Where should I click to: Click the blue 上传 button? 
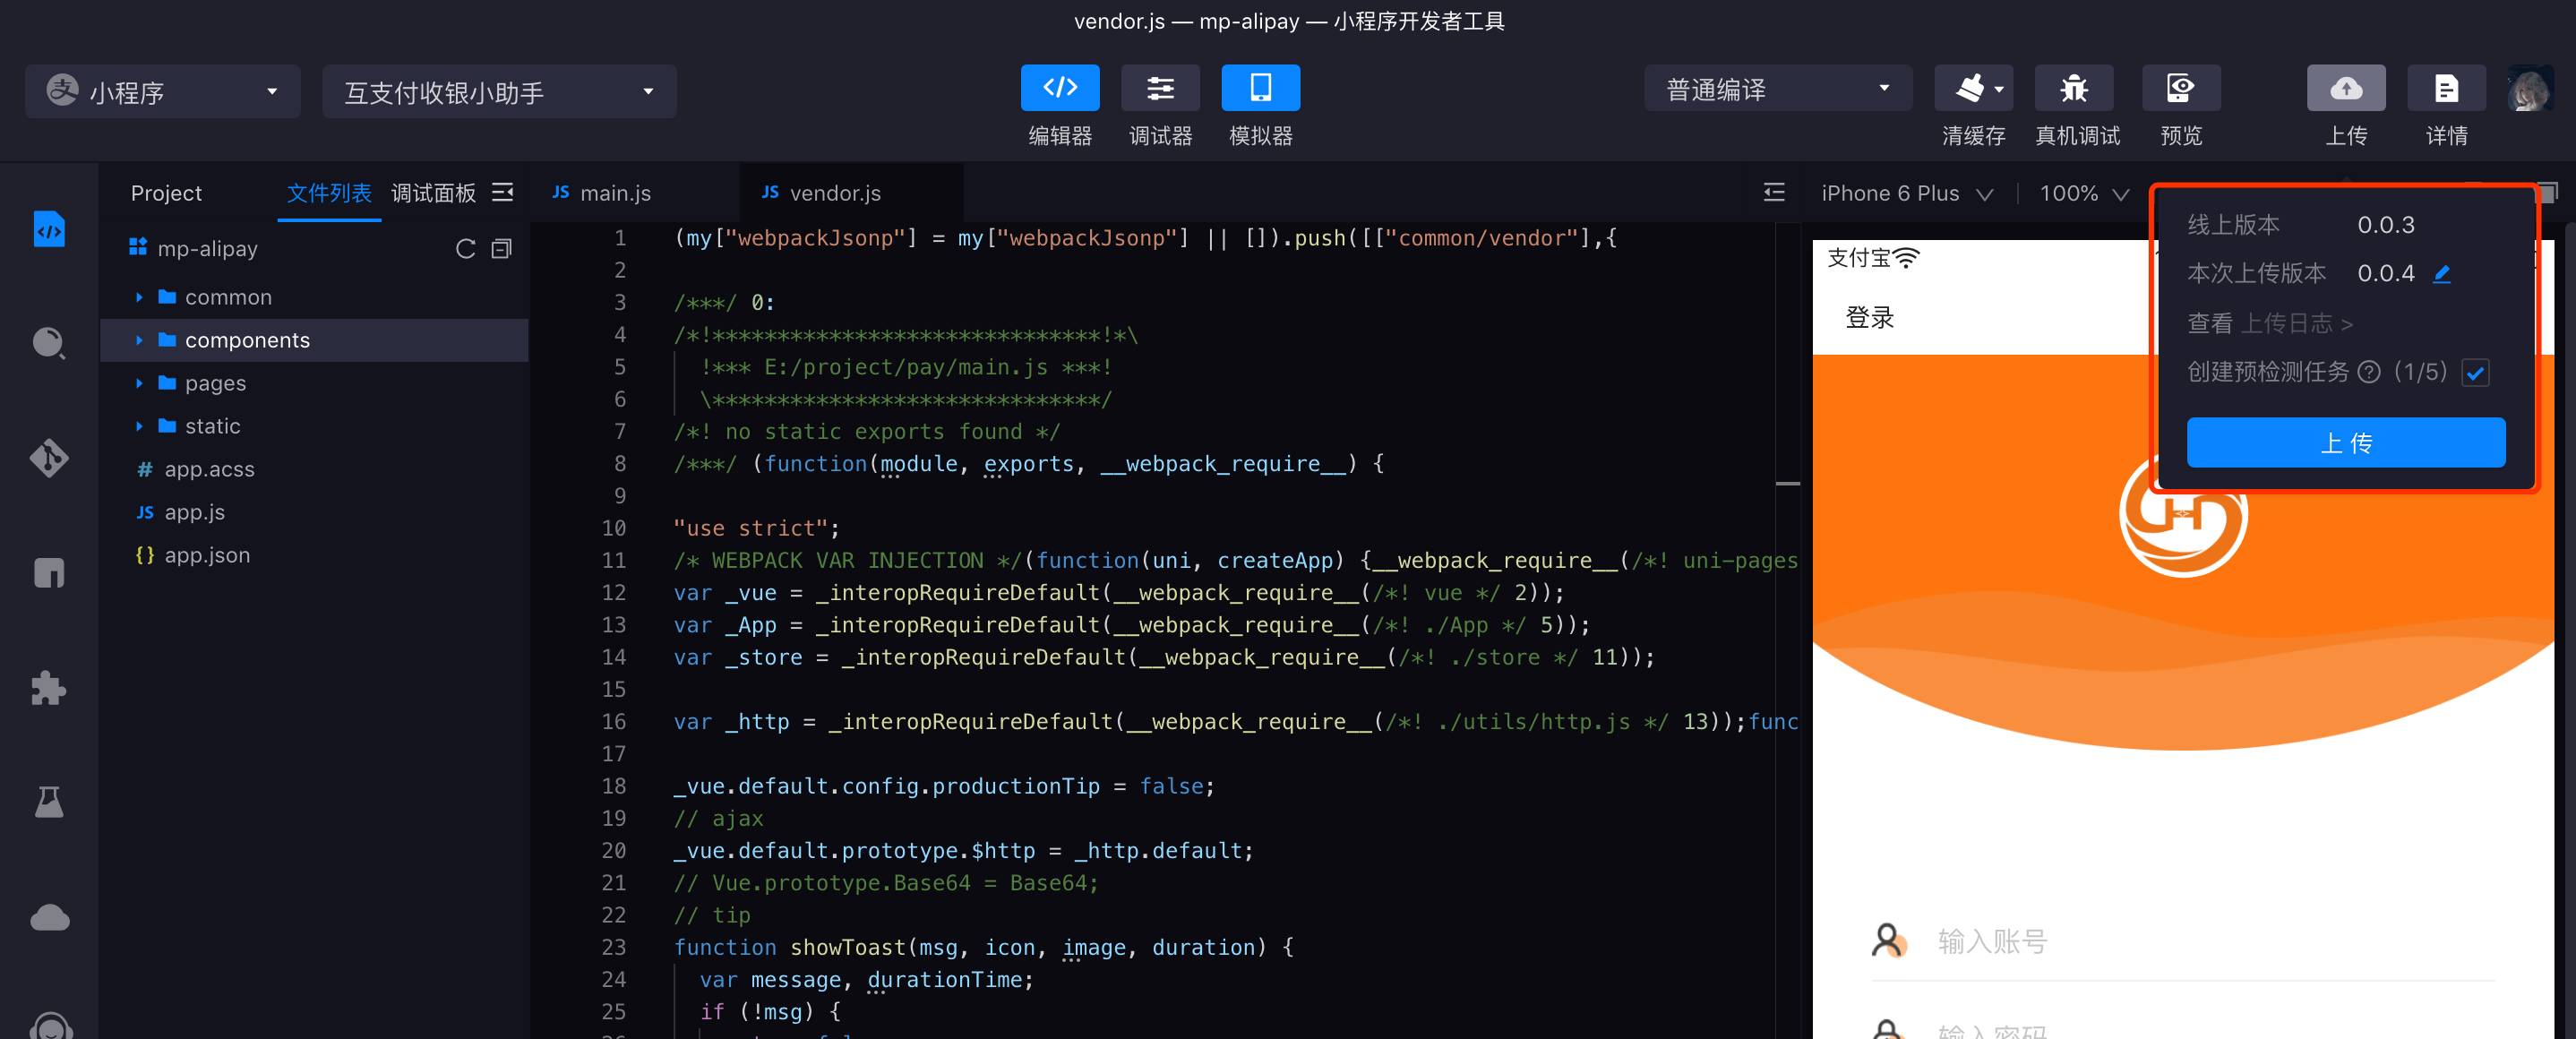[2345, 442]
